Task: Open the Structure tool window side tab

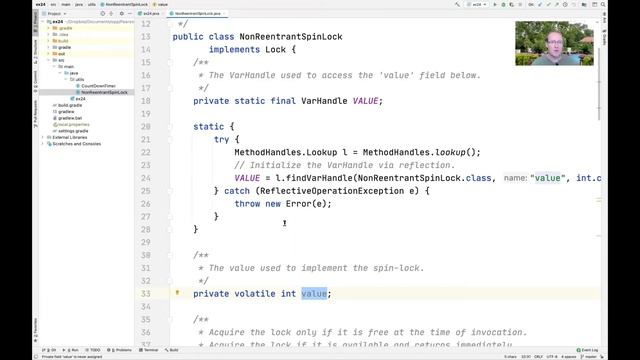Action: [x=36, y=51]
